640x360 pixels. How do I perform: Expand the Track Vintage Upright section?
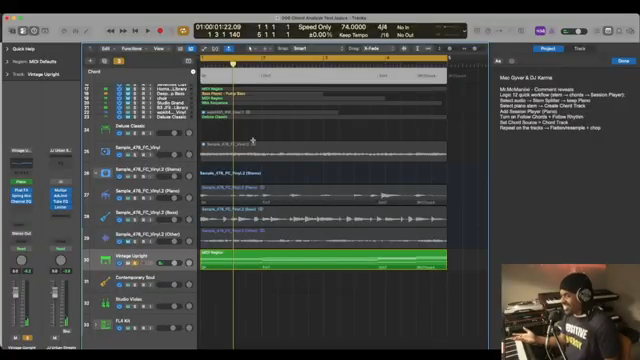pyautogui.click(x=7, y=74)
